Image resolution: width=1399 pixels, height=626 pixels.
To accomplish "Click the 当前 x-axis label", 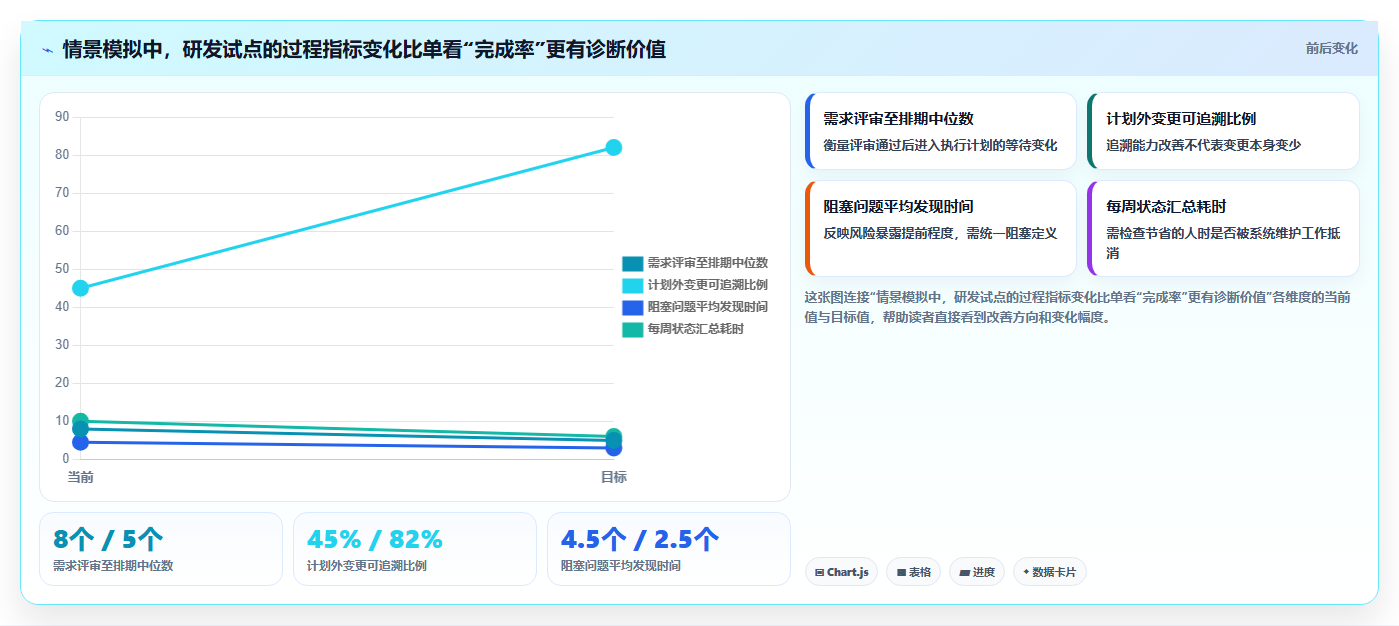I will coord(81,477).
